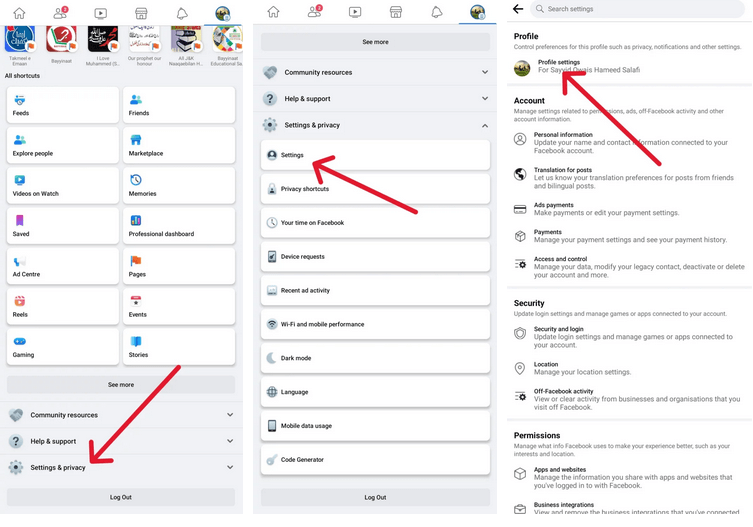
Task: Open Recent ad activity item
Action: (376, 290)
